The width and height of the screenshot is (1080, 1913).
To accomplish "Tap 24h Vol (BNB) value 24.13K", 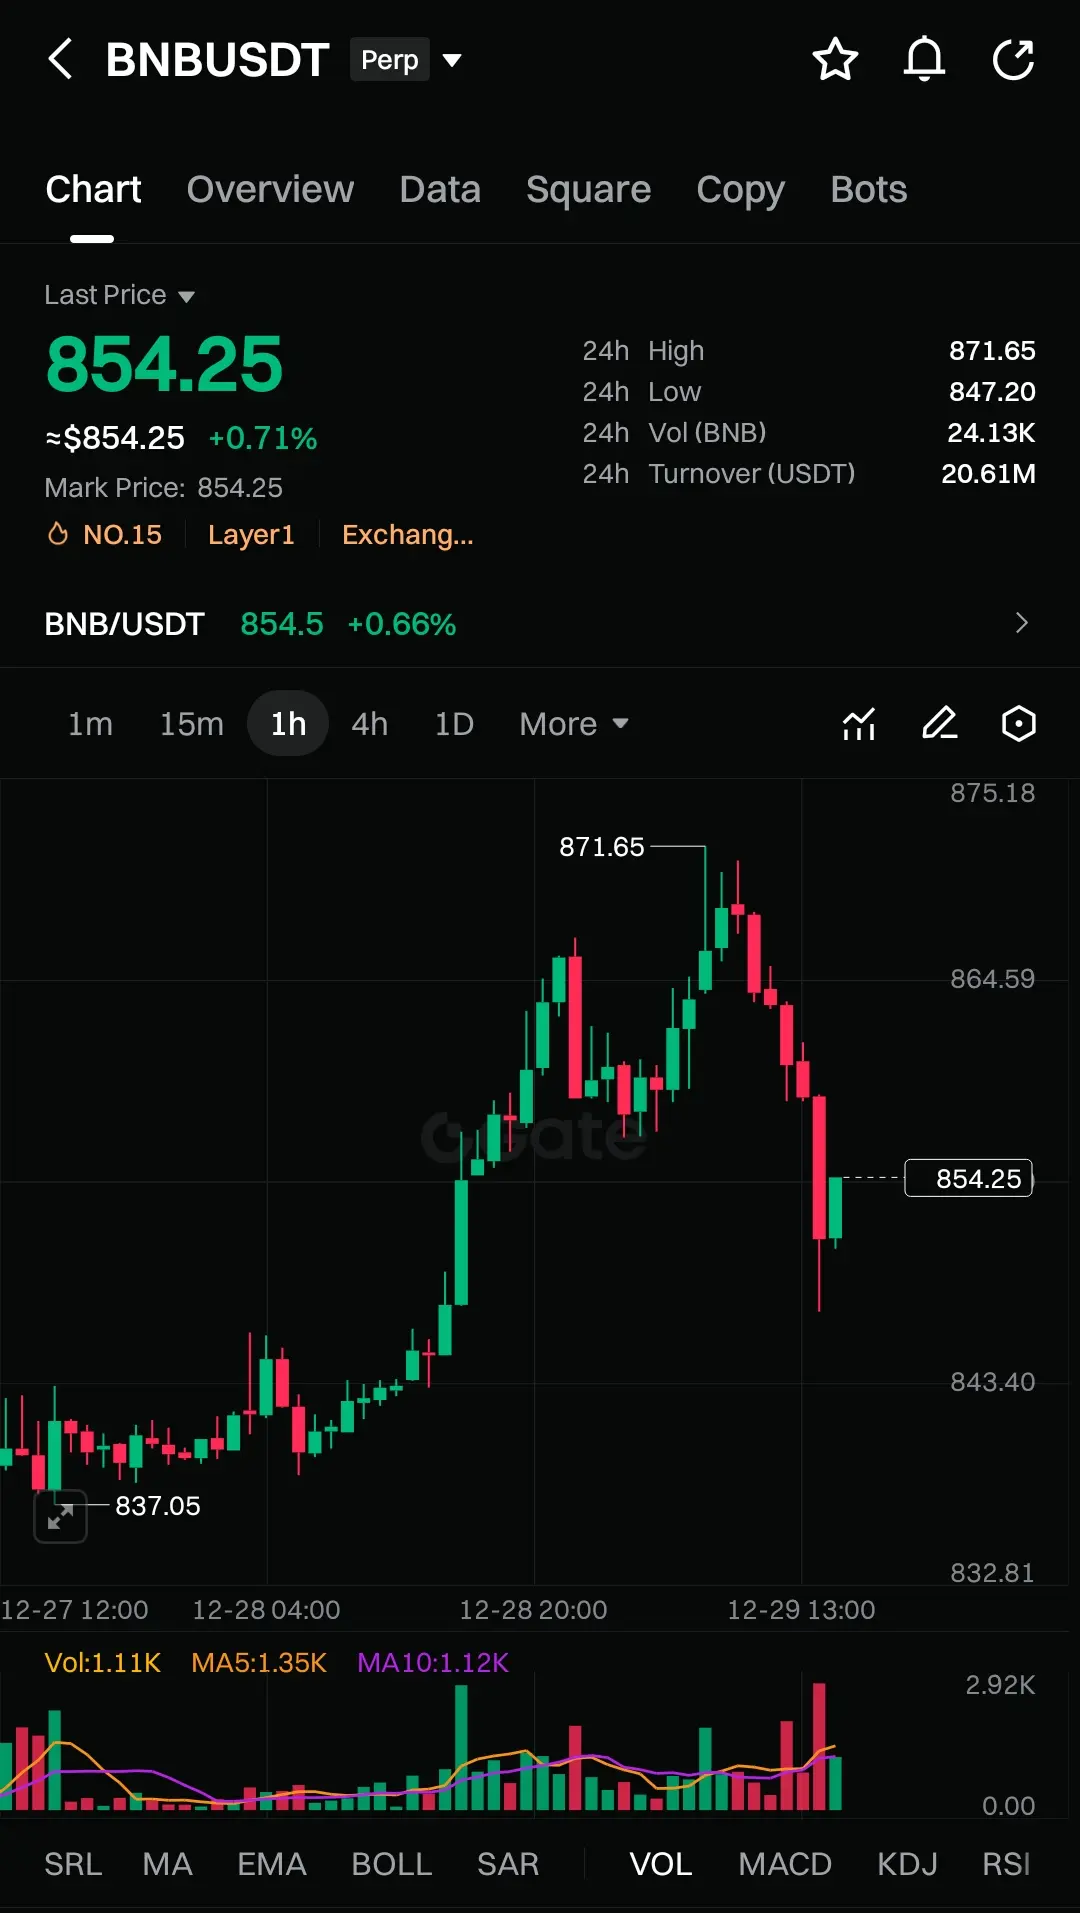I will click(991, 433).
